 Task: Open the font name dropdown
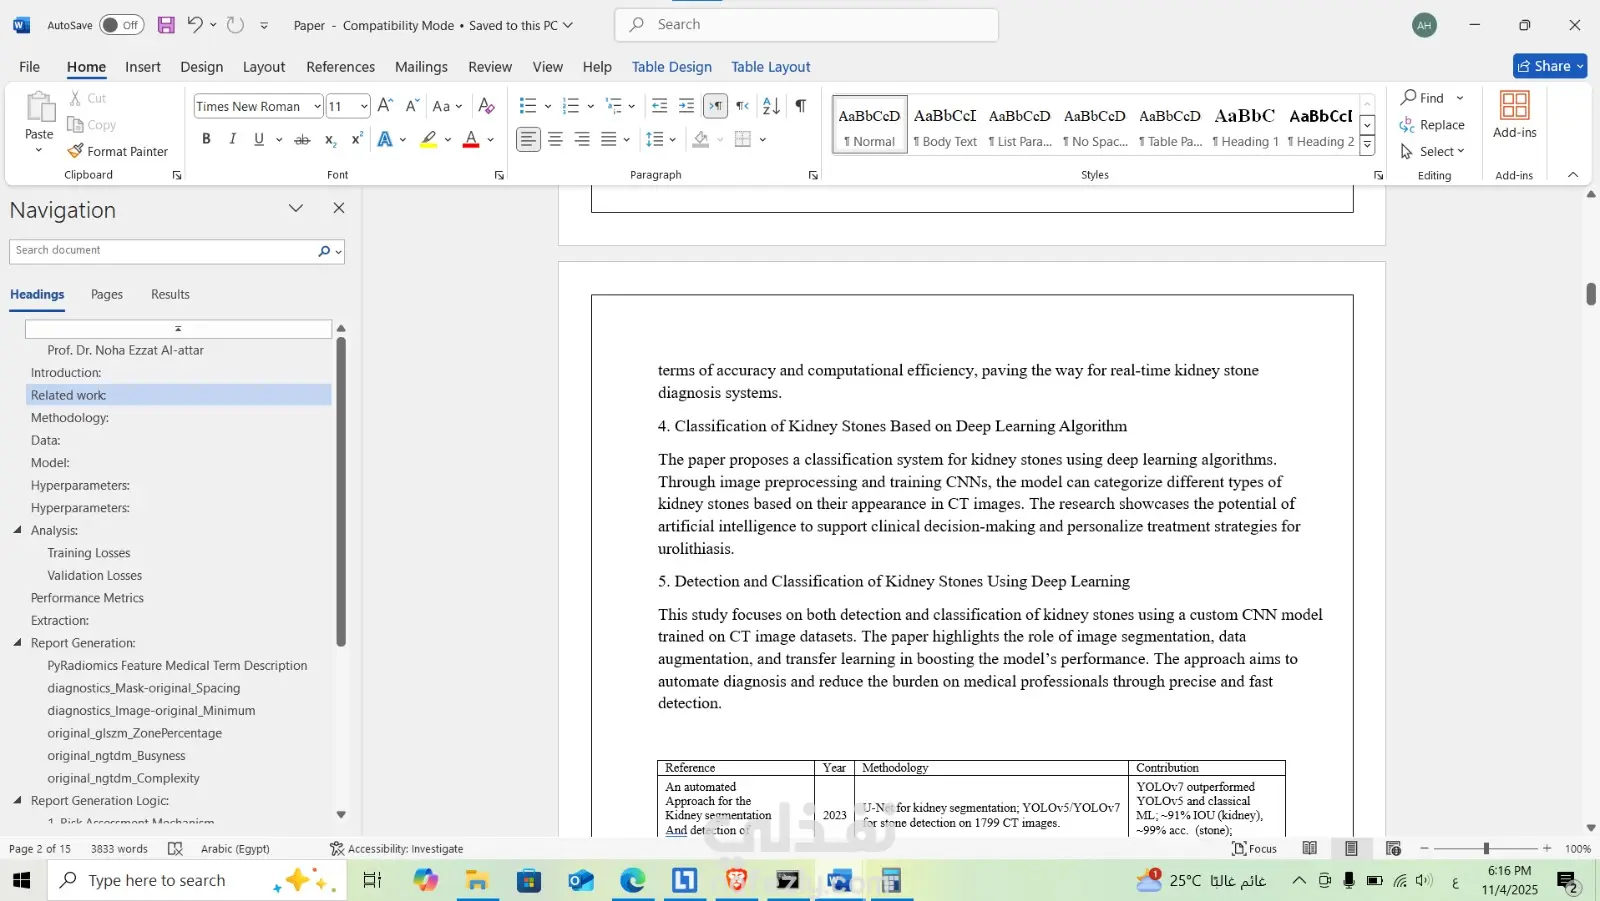click(x=317, y=107)
